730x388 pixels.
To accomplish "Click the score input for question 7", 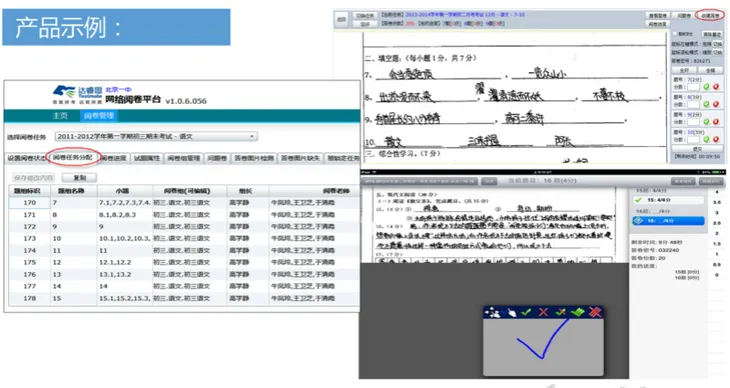I will [x=693, y=87].
